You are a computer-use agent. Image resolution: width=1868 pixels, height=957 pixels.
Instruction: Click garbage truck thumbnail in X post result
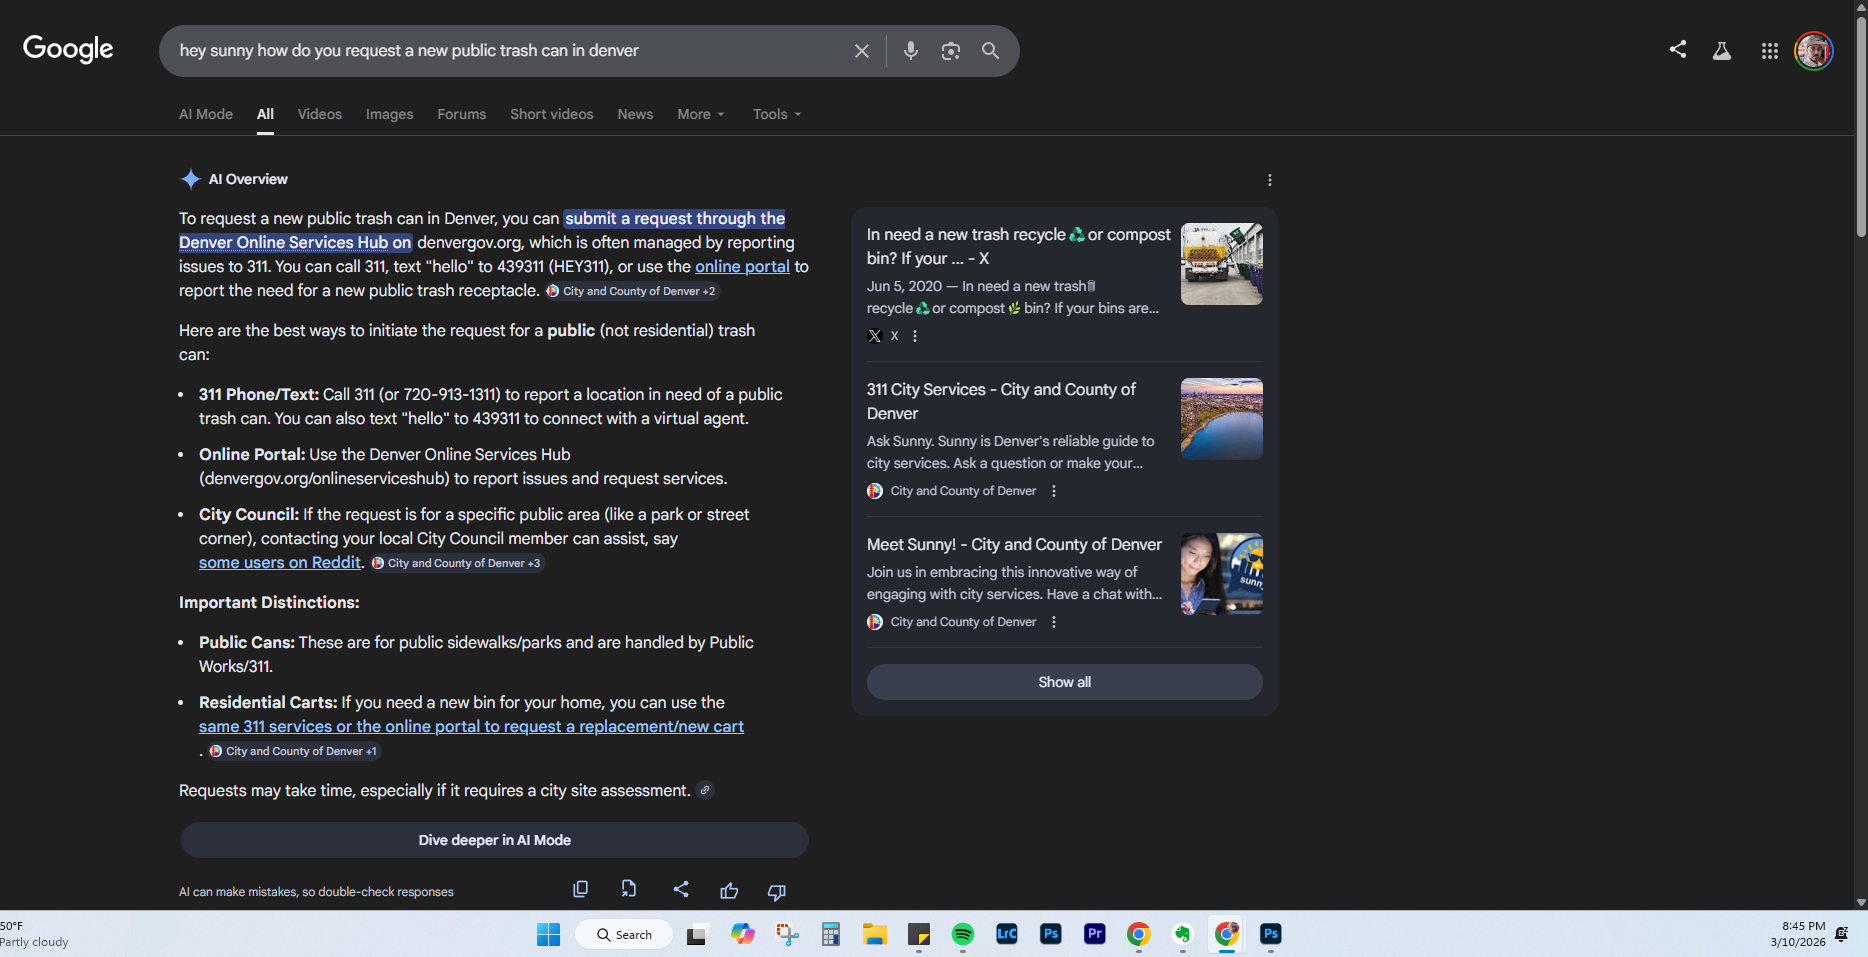pyautogui.click(x=1221, y=264)
